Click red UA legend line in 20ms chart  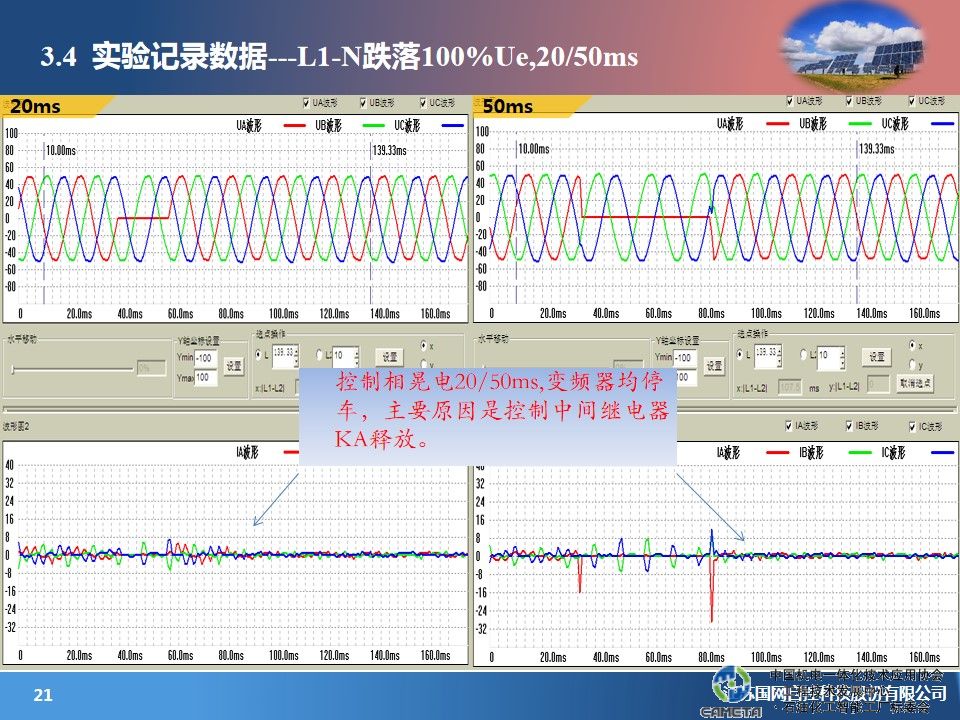click(x=294, y=126)
